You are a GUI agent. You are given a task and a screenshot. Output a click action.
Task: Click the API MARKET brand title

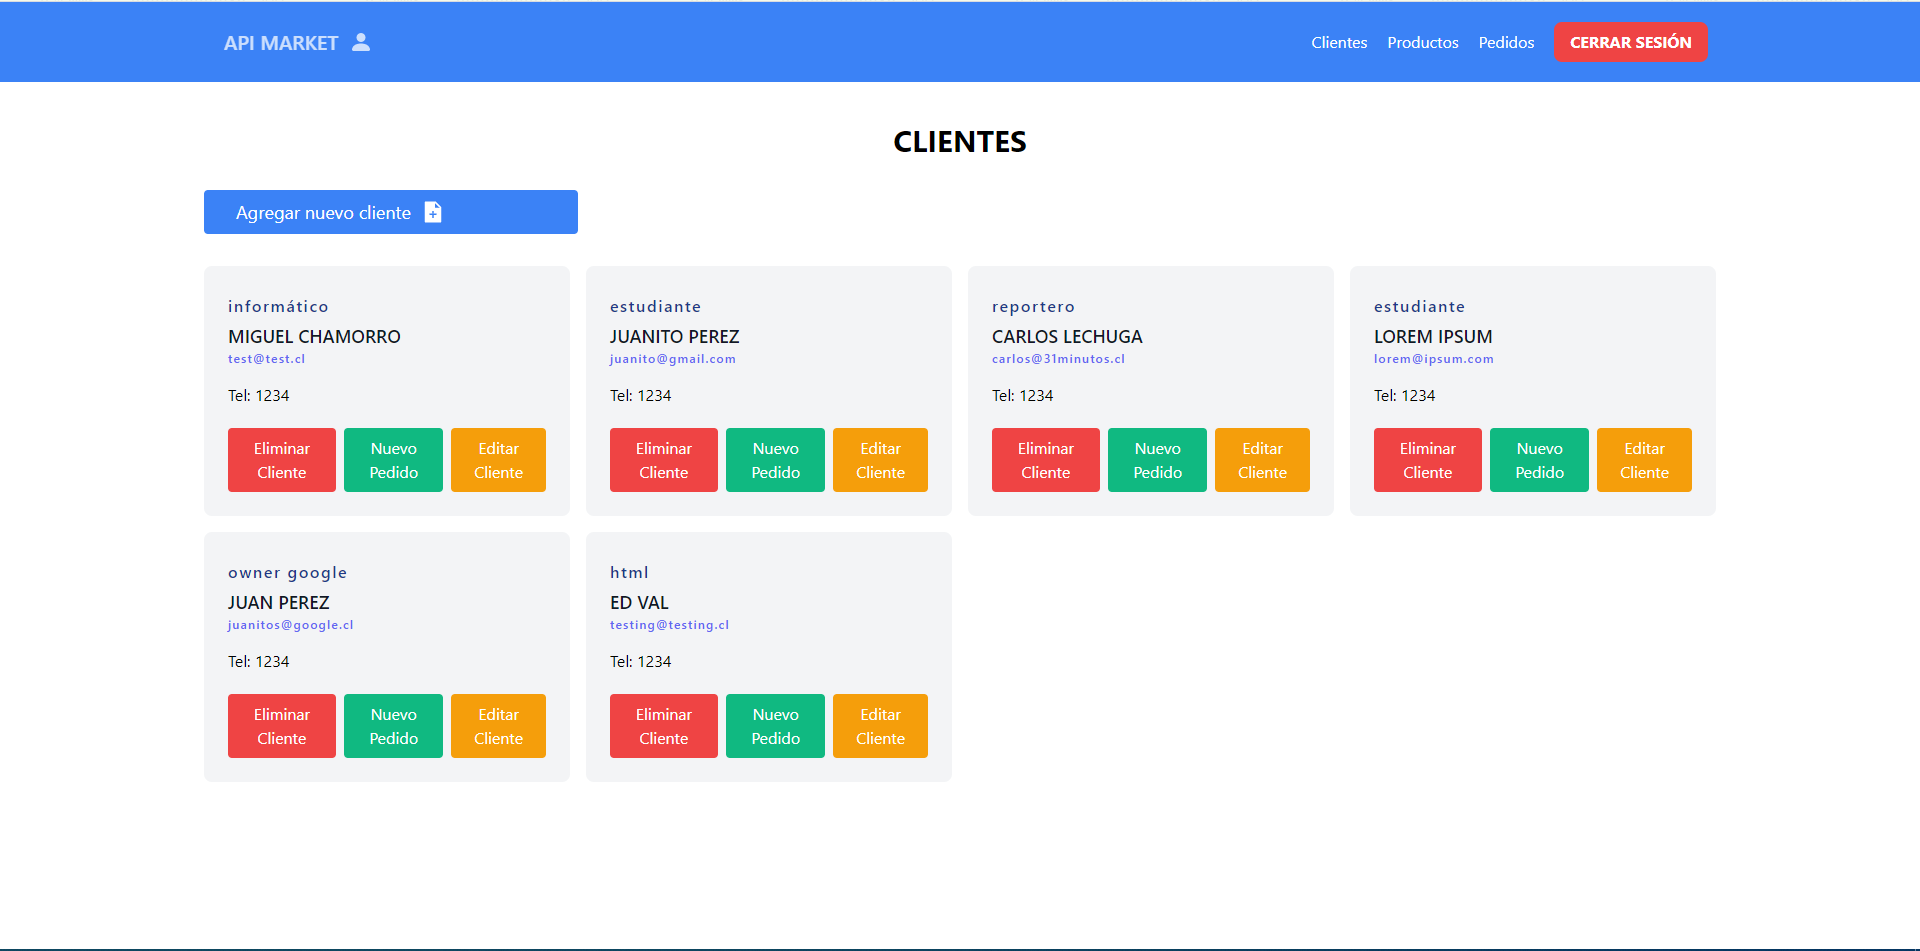(283, 42)
